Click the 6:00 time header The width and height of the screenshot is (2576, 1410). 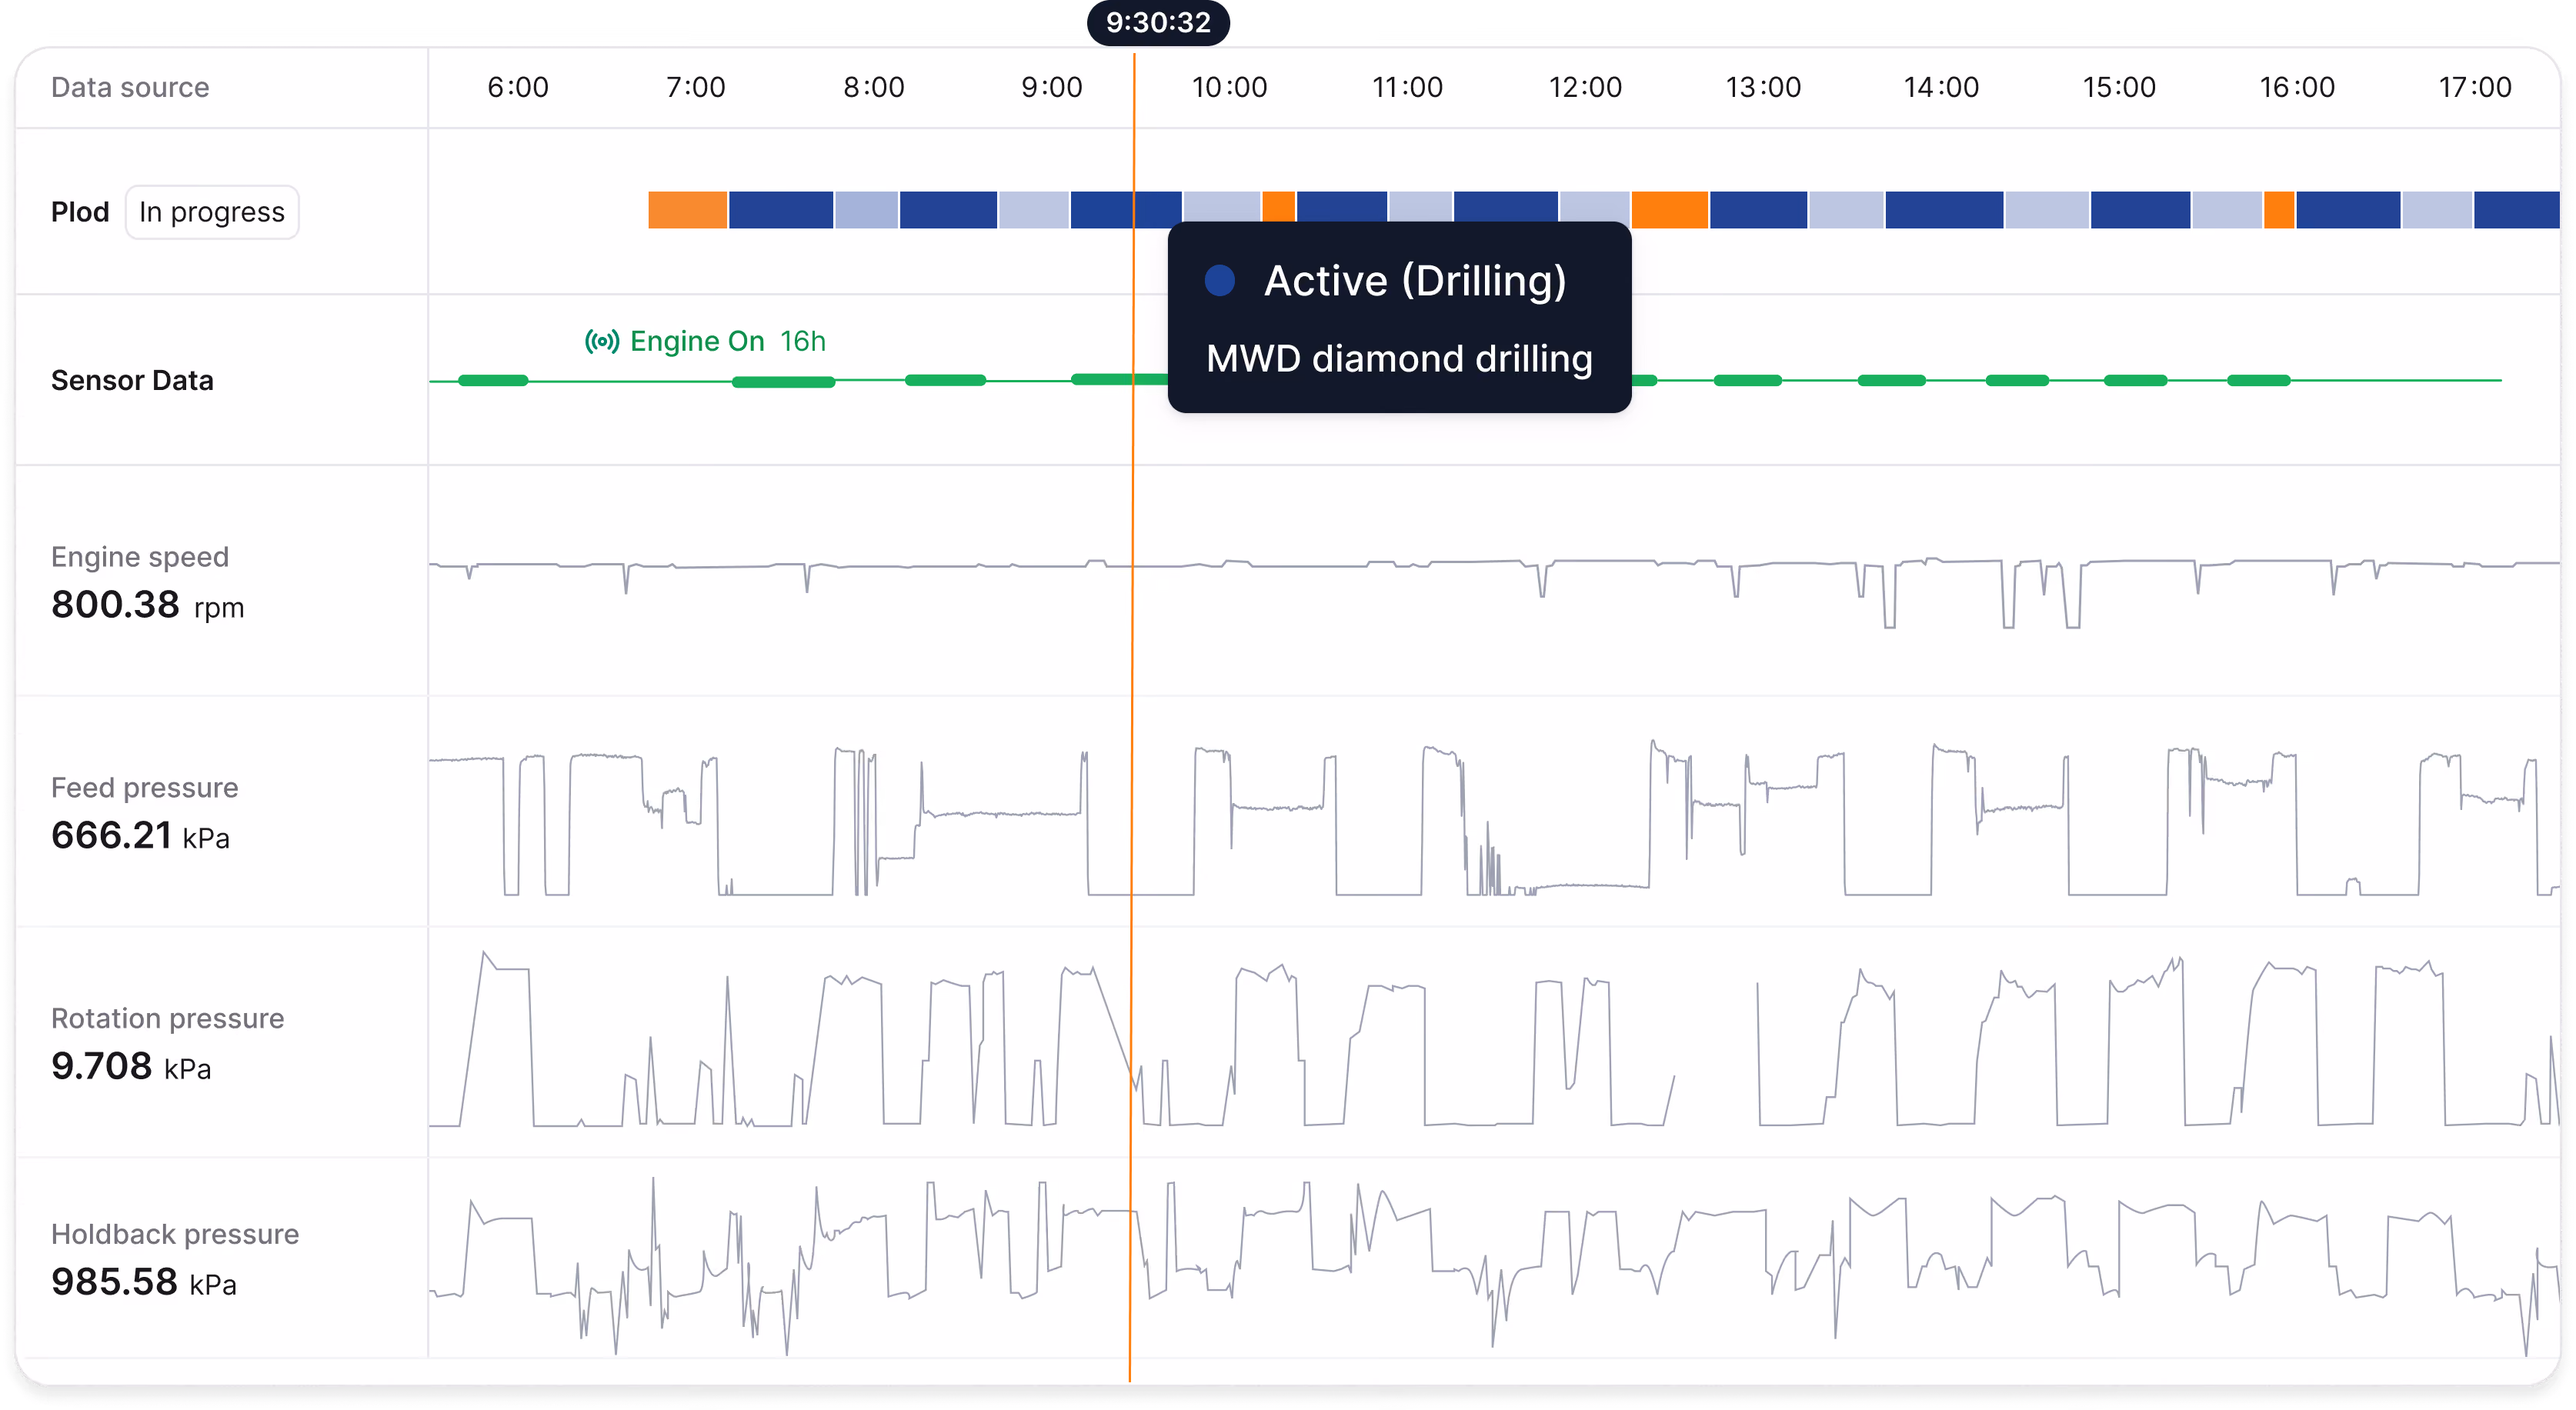518,88
